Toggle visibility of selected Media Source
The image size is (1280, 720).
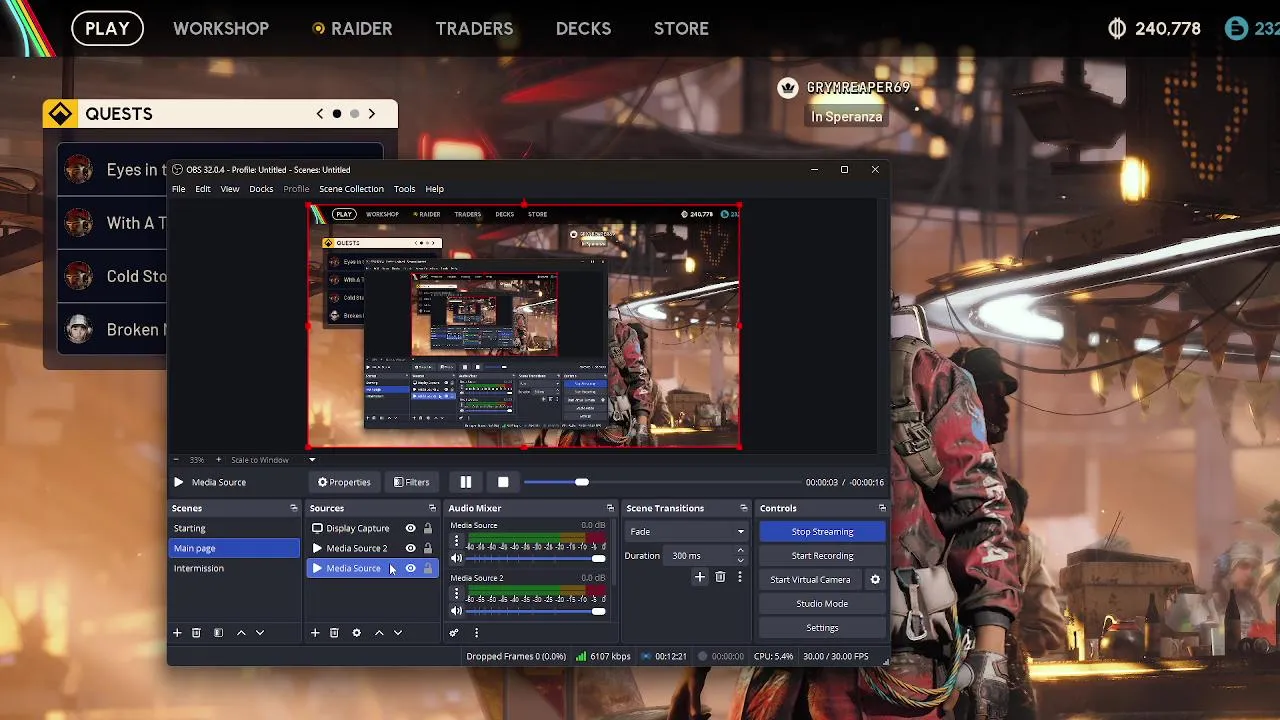click(410, 568)
